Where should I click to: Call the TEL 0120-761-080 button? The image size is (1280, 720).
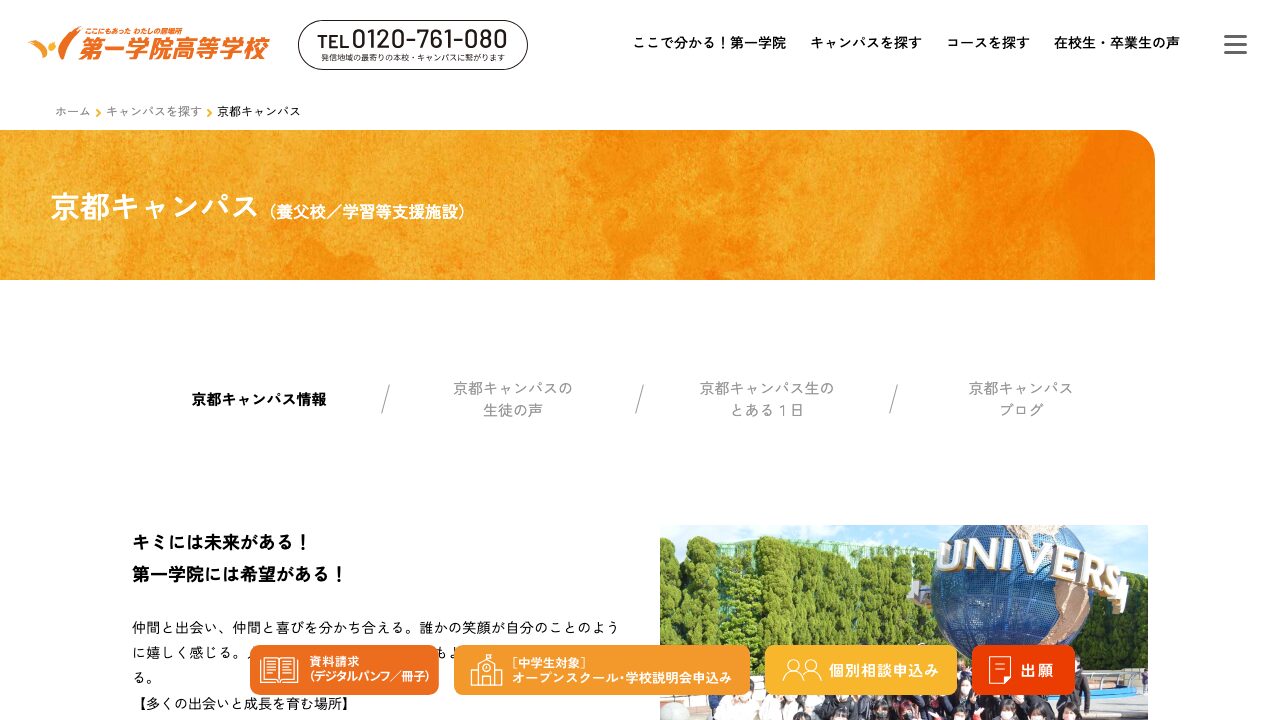[x=413, y=45]
